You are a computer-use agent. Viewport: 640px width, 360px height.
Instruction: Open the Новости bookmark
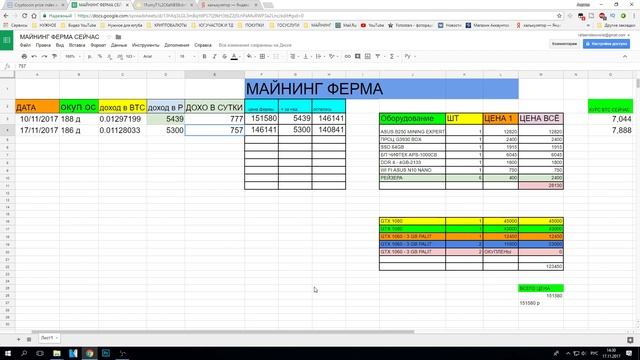point(449,25)
